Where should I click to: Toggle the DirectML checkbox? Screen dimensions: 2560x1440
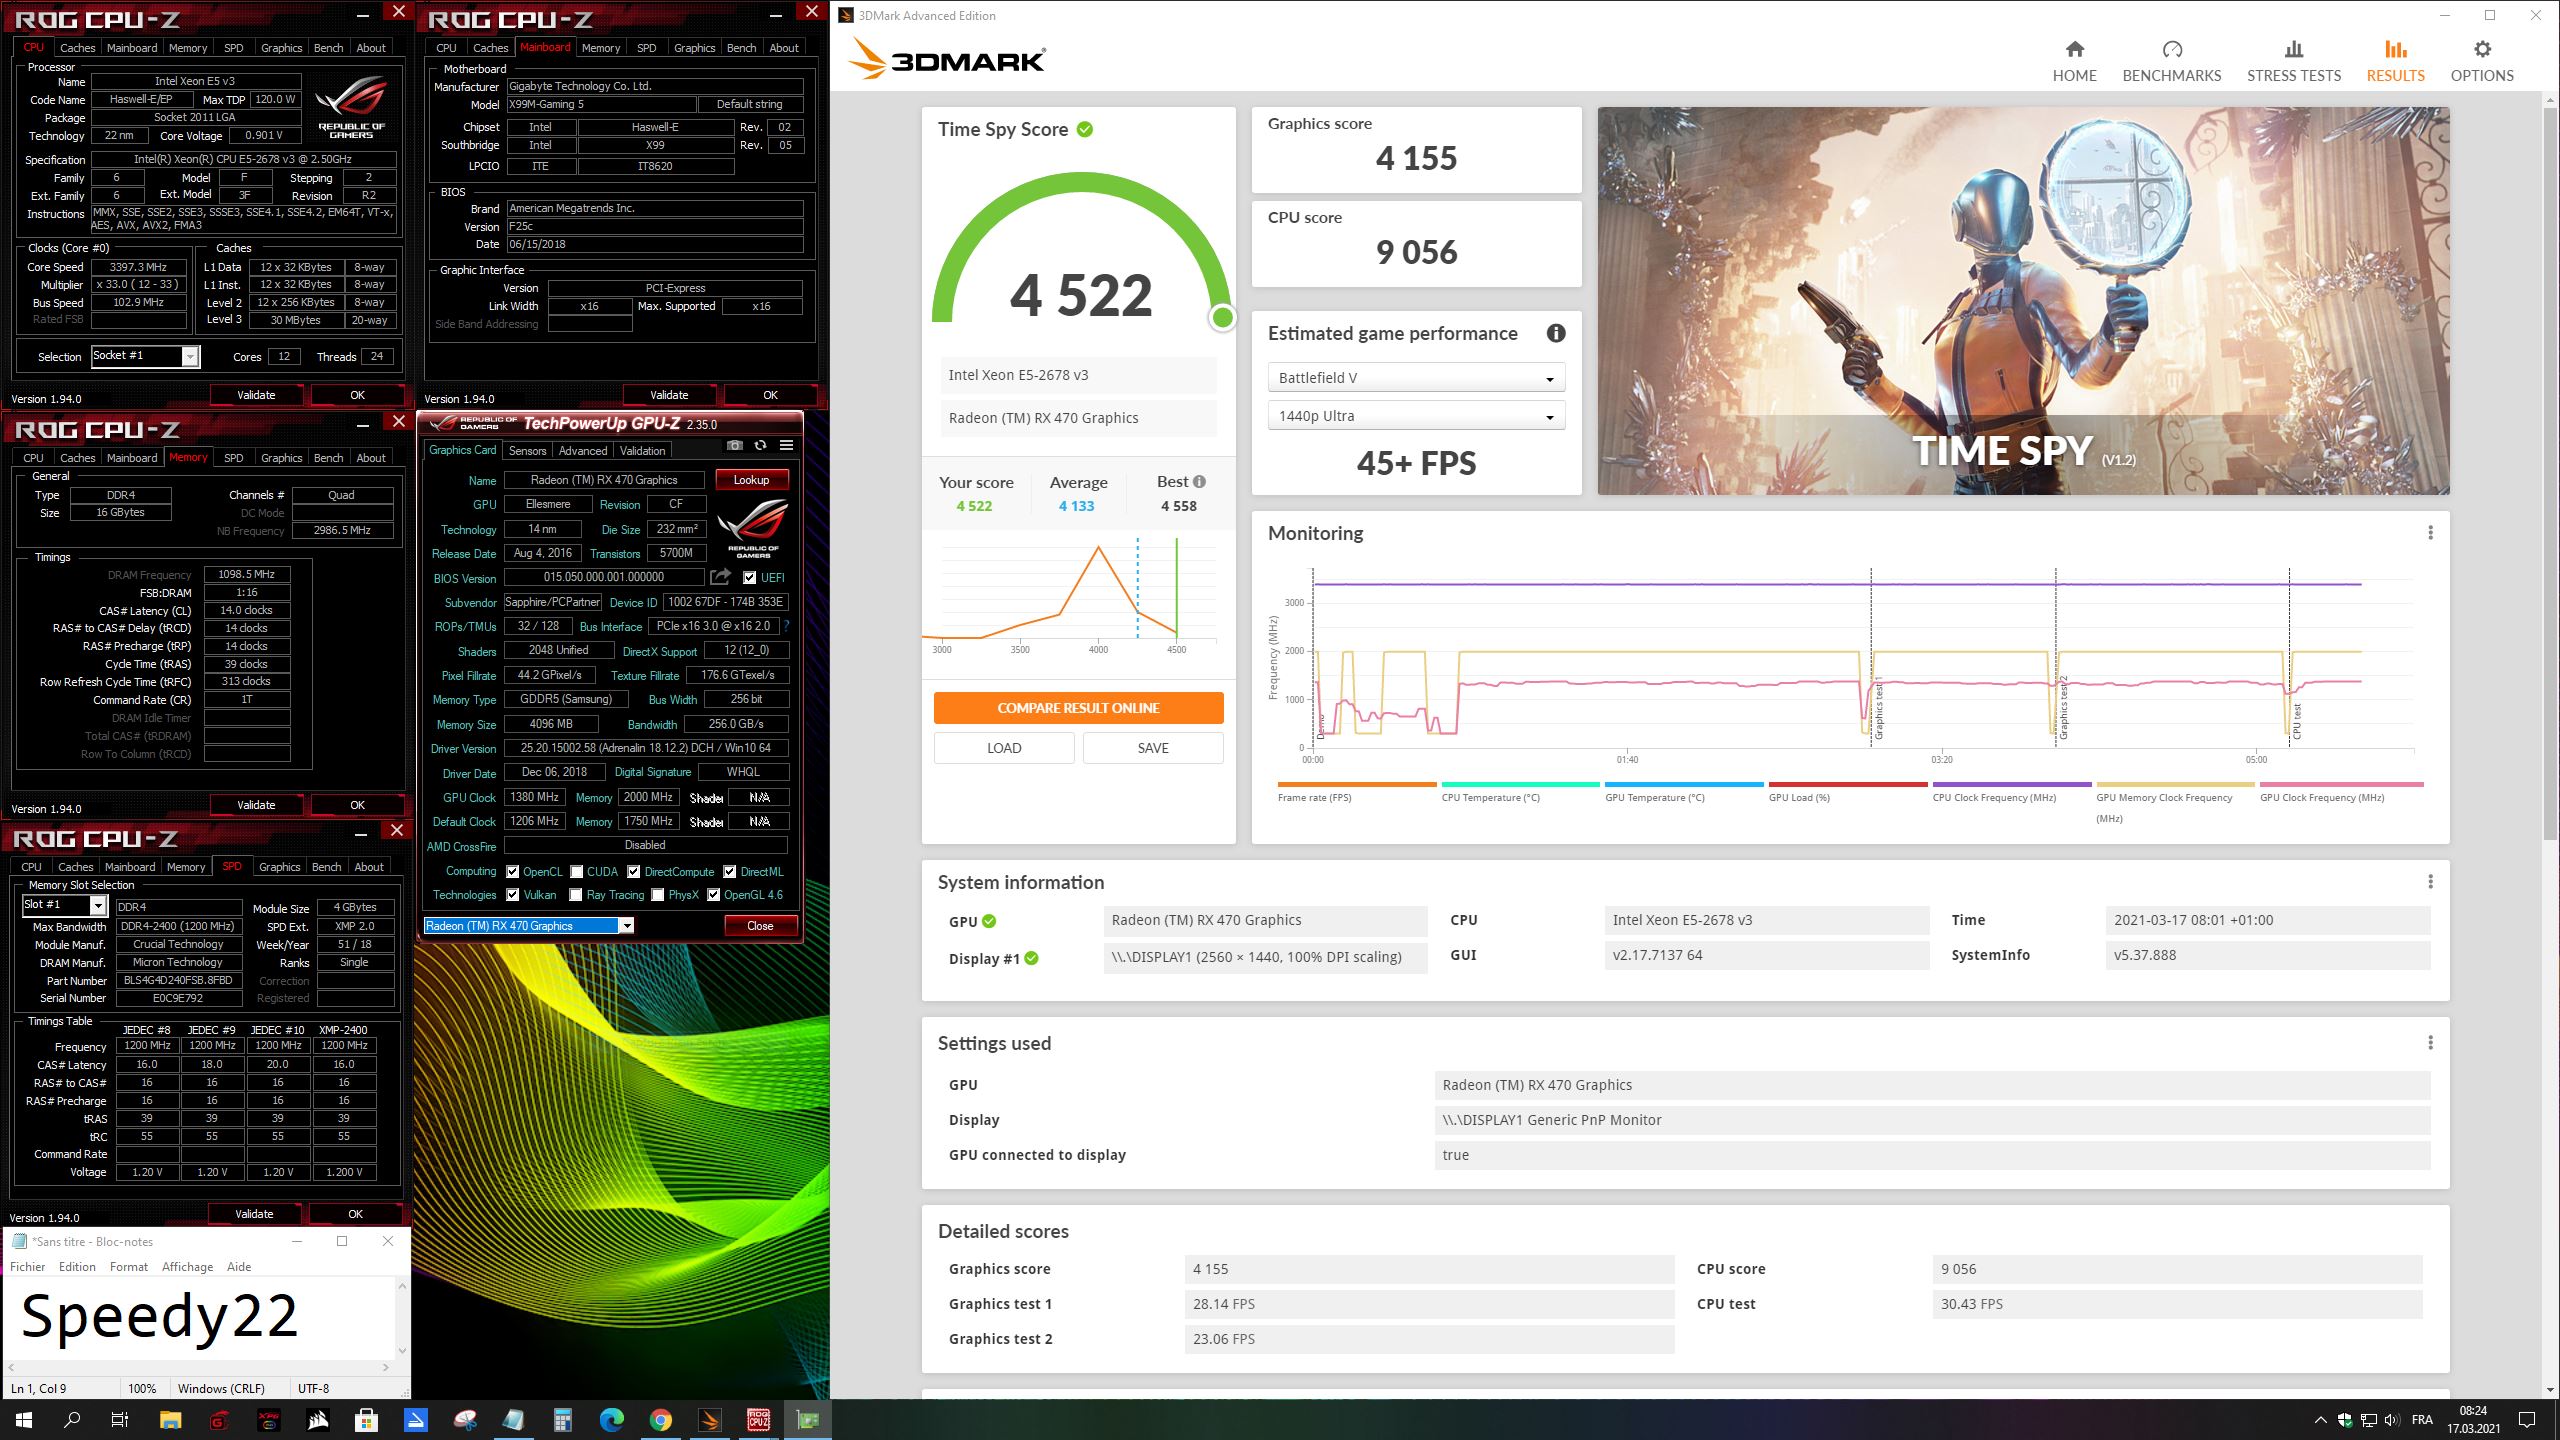[x=729, y=871]
